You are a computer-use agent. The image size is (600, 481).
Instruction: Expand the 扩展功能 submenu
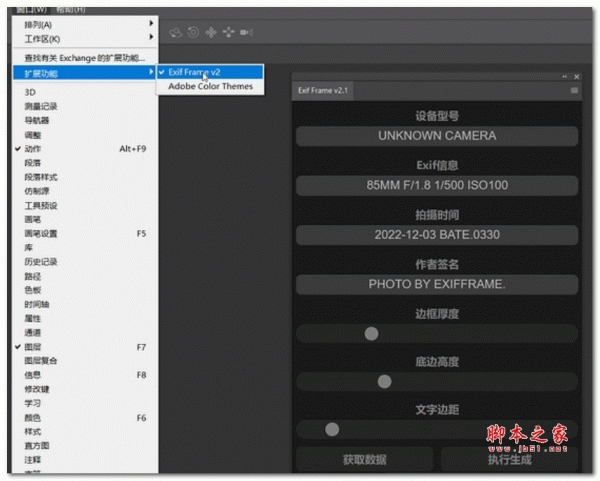(85, 73)
